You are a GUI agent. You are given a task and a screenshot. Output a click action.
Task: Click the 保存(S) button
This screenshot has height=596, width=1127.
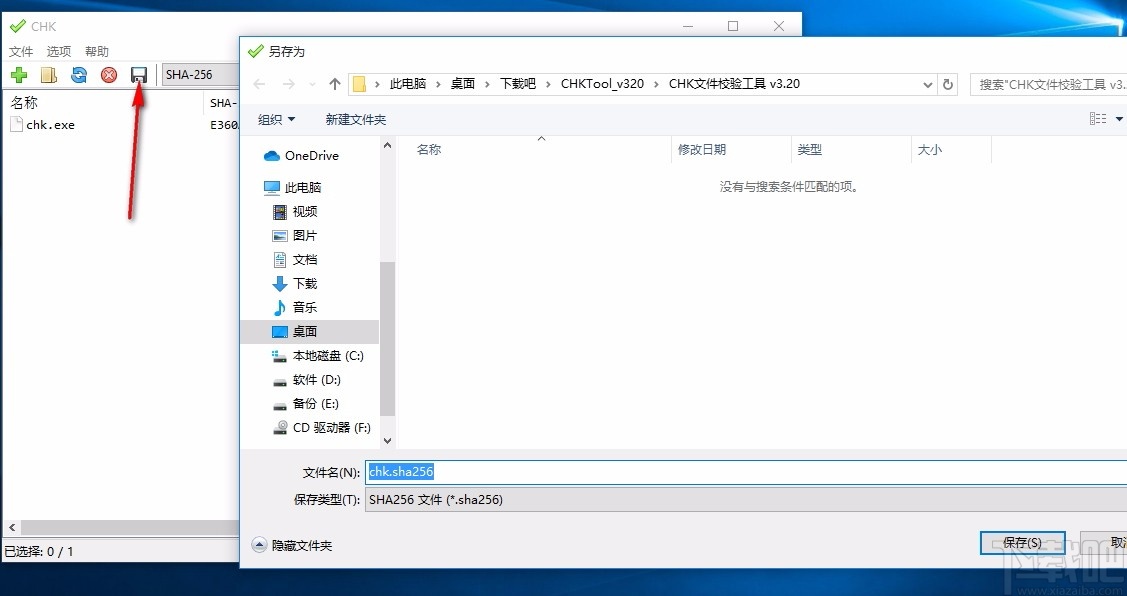(1022, 542)
